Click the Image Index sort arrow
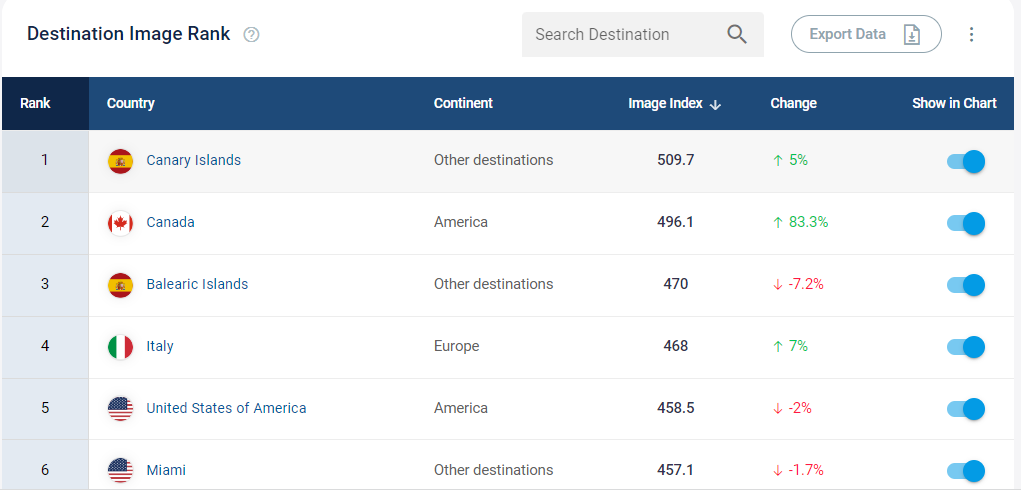Screen dimensions: 1021x497 715,104
